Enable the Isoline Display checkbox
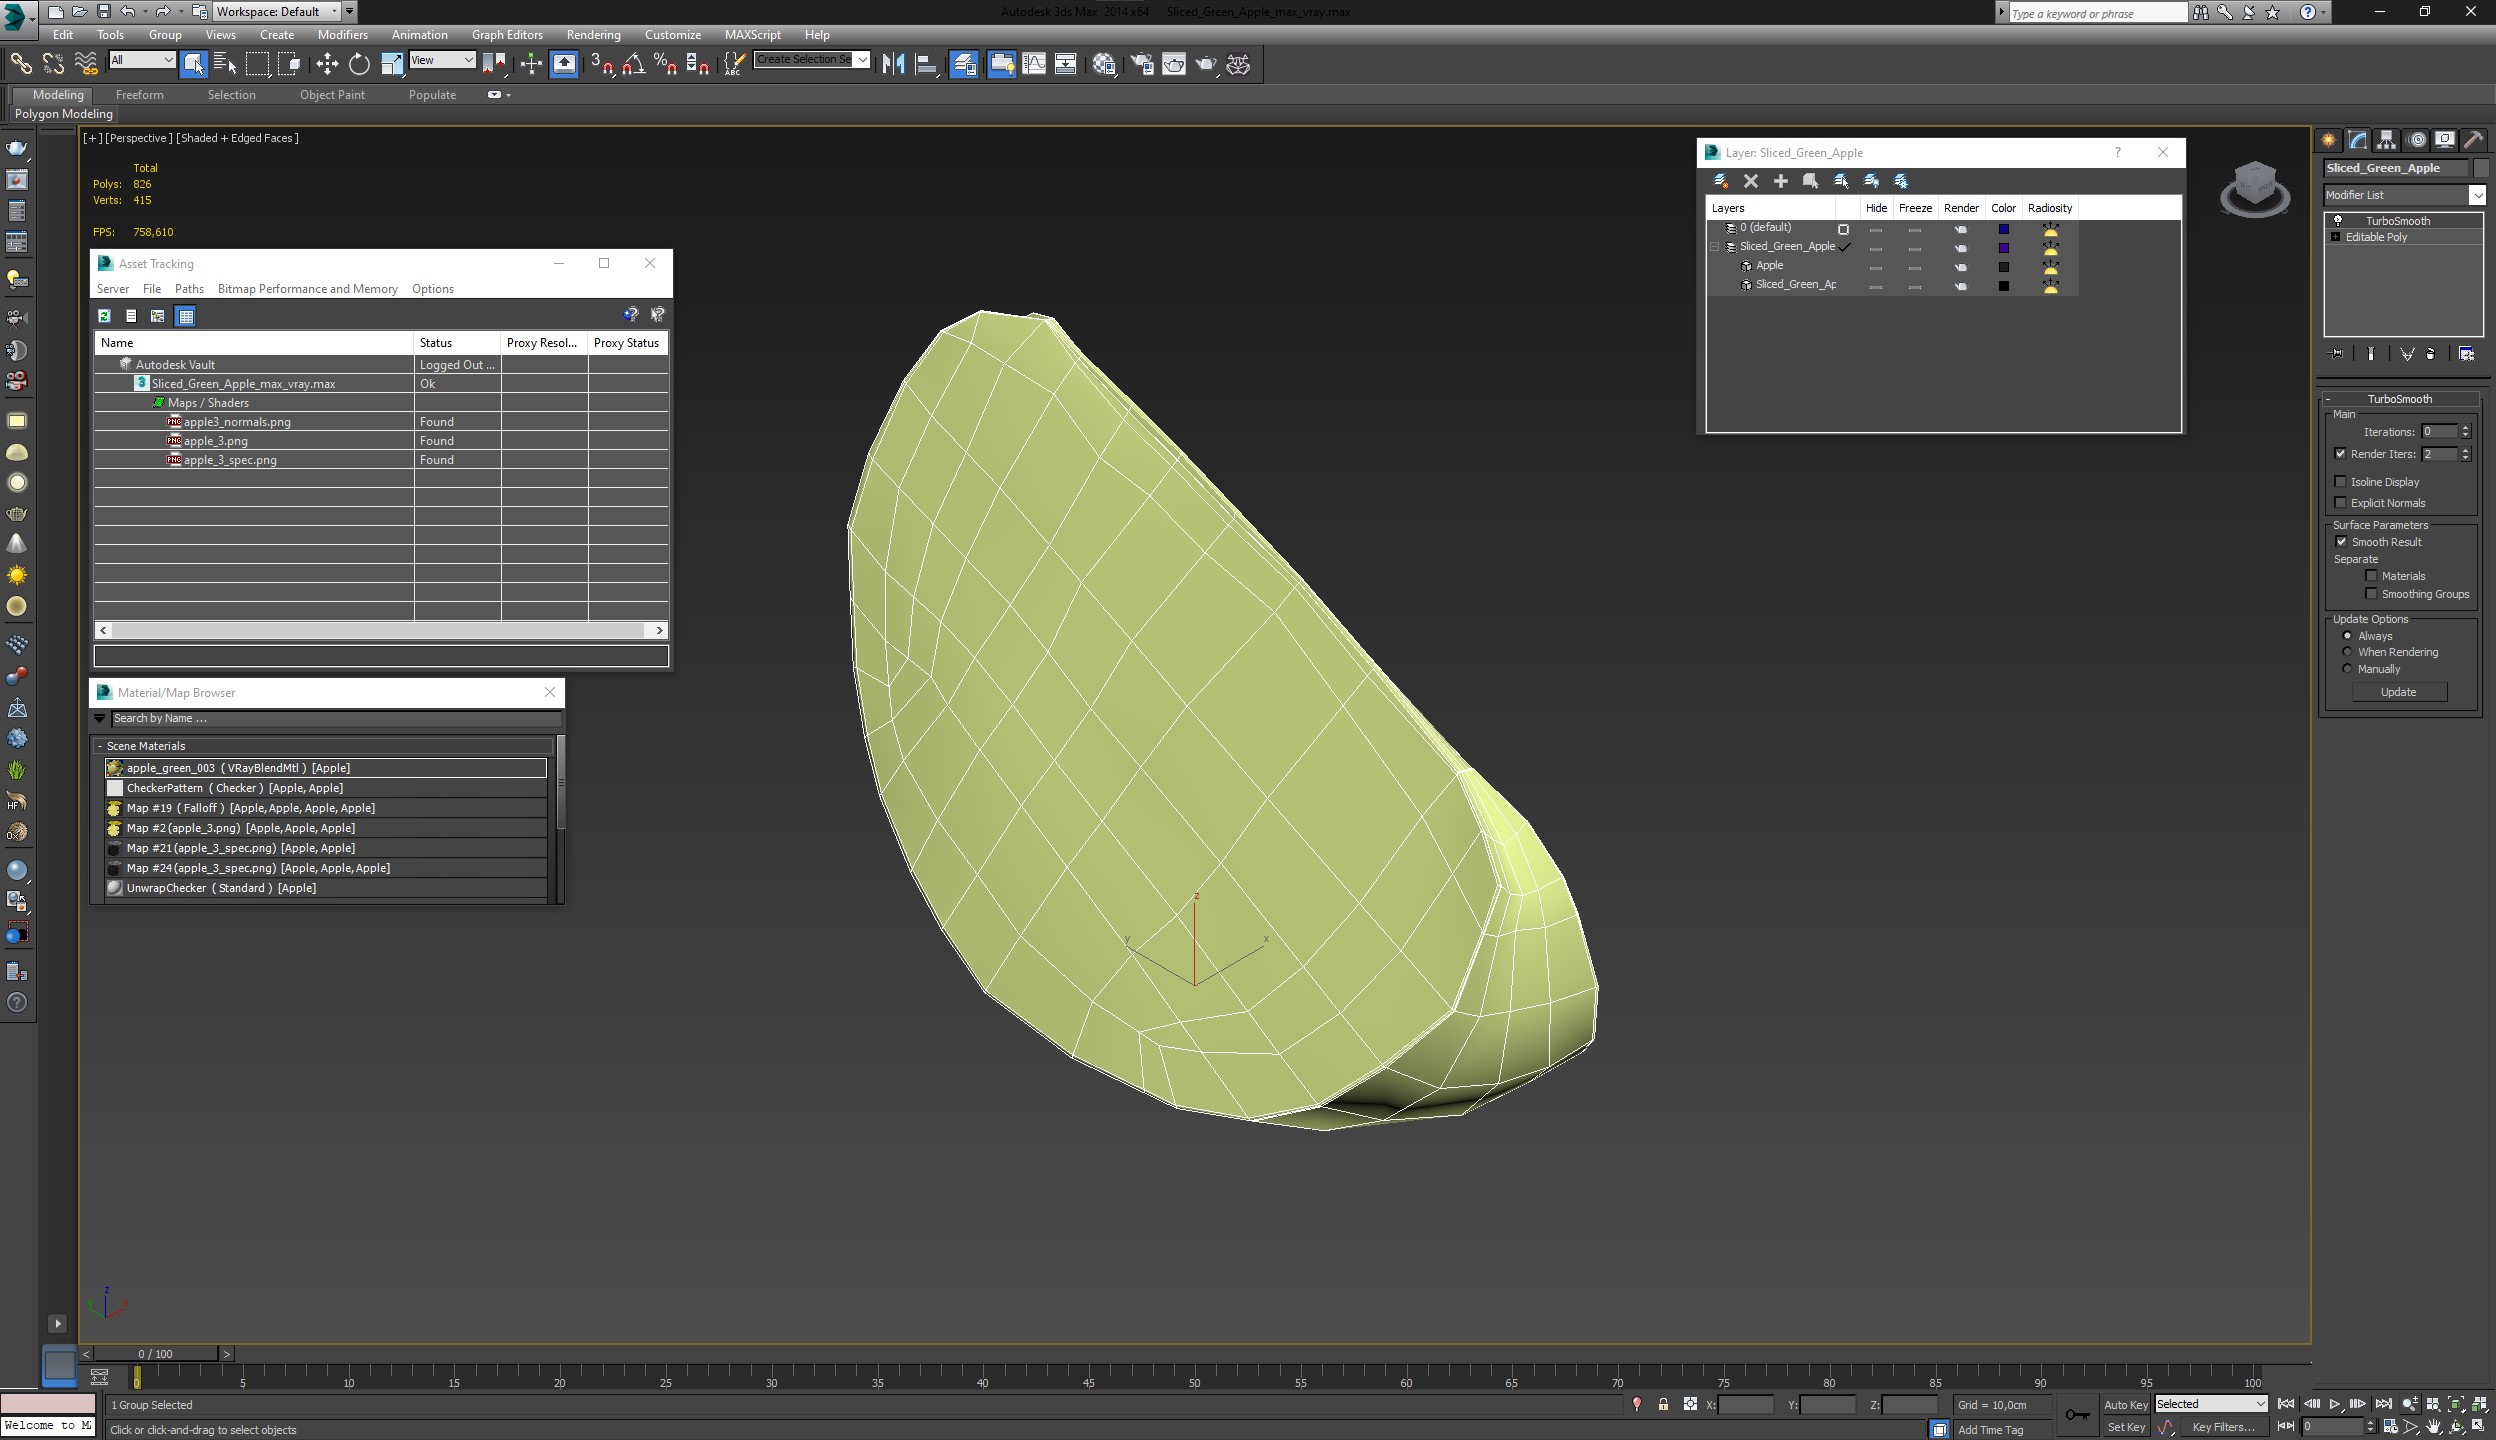The width and height of the screenshot is (2496, 1440). [x=2341, y=482]
